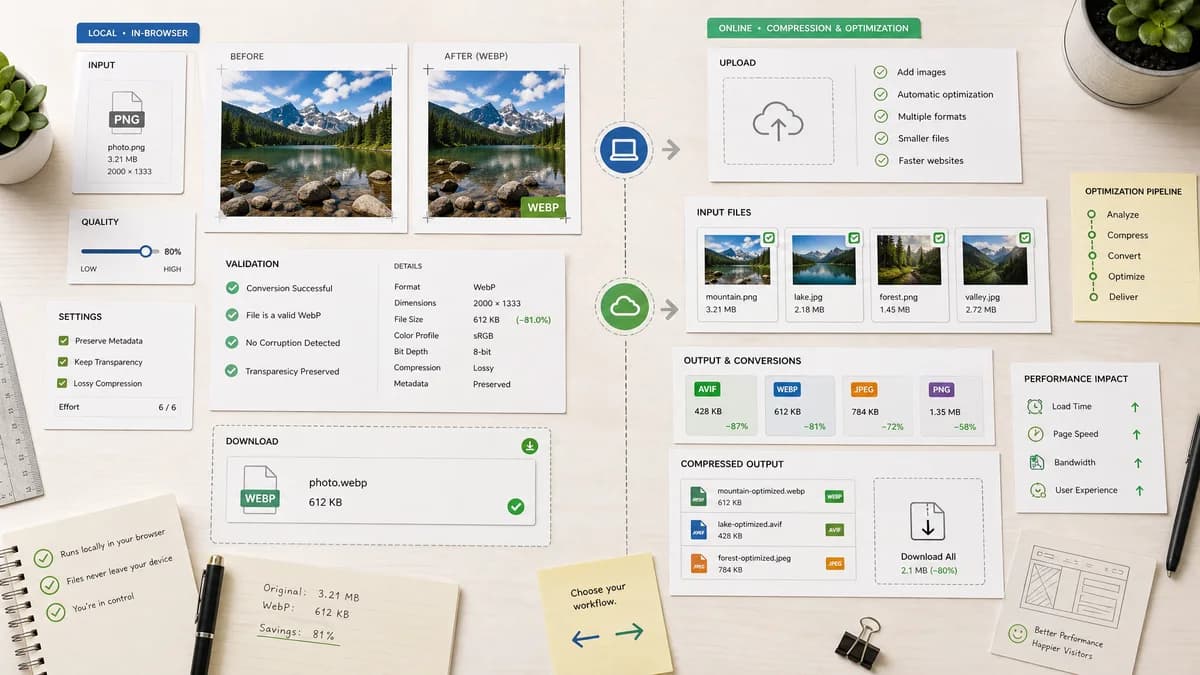Image resolution: width=1200 pixels, height=675 pixels.
Task: Click the forest.png thumbnail
Action: tap(909, 260)
